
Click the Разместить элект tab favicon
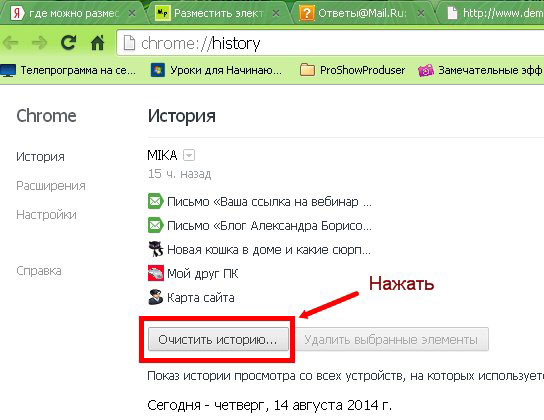click(162, 13)
